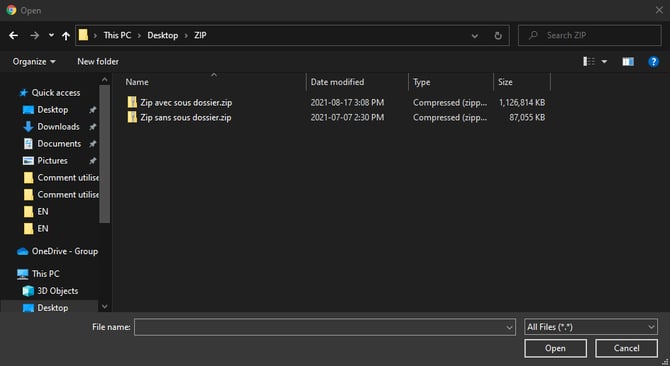Image resolution: width=670 pixels, height=366 pixels.
Task: Open the Organize menu
Action: point(34,61)
